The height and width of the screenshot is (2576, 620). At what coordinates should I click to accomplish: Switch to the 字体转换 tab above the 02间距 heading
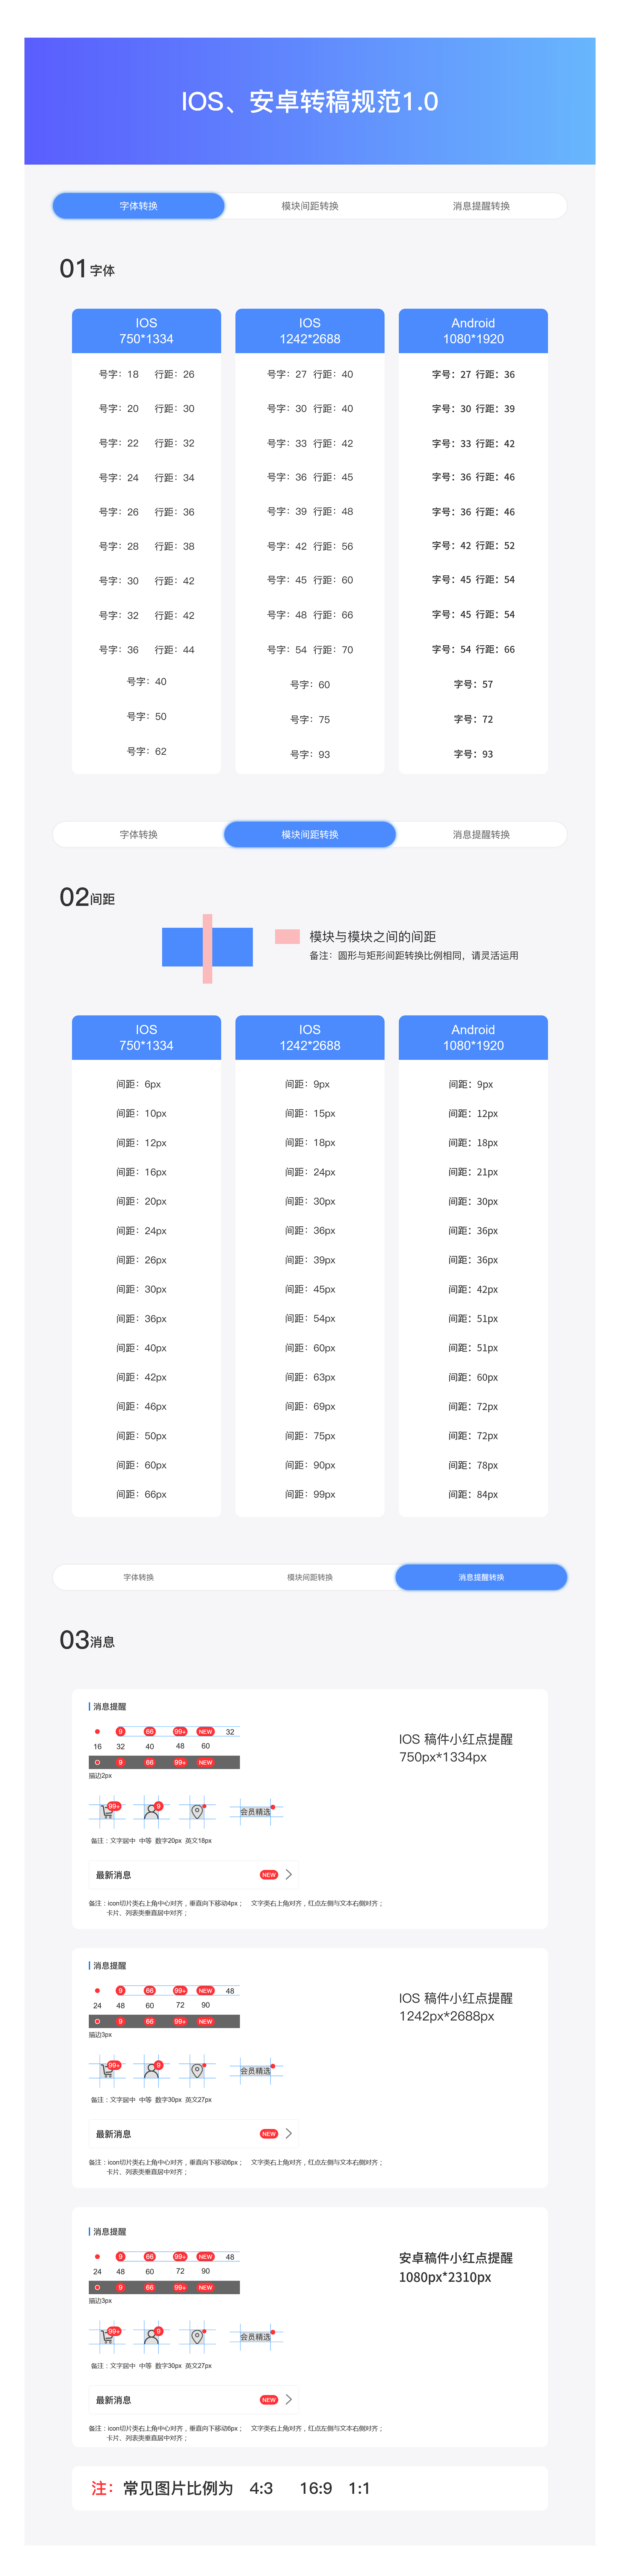pos(139,834)
